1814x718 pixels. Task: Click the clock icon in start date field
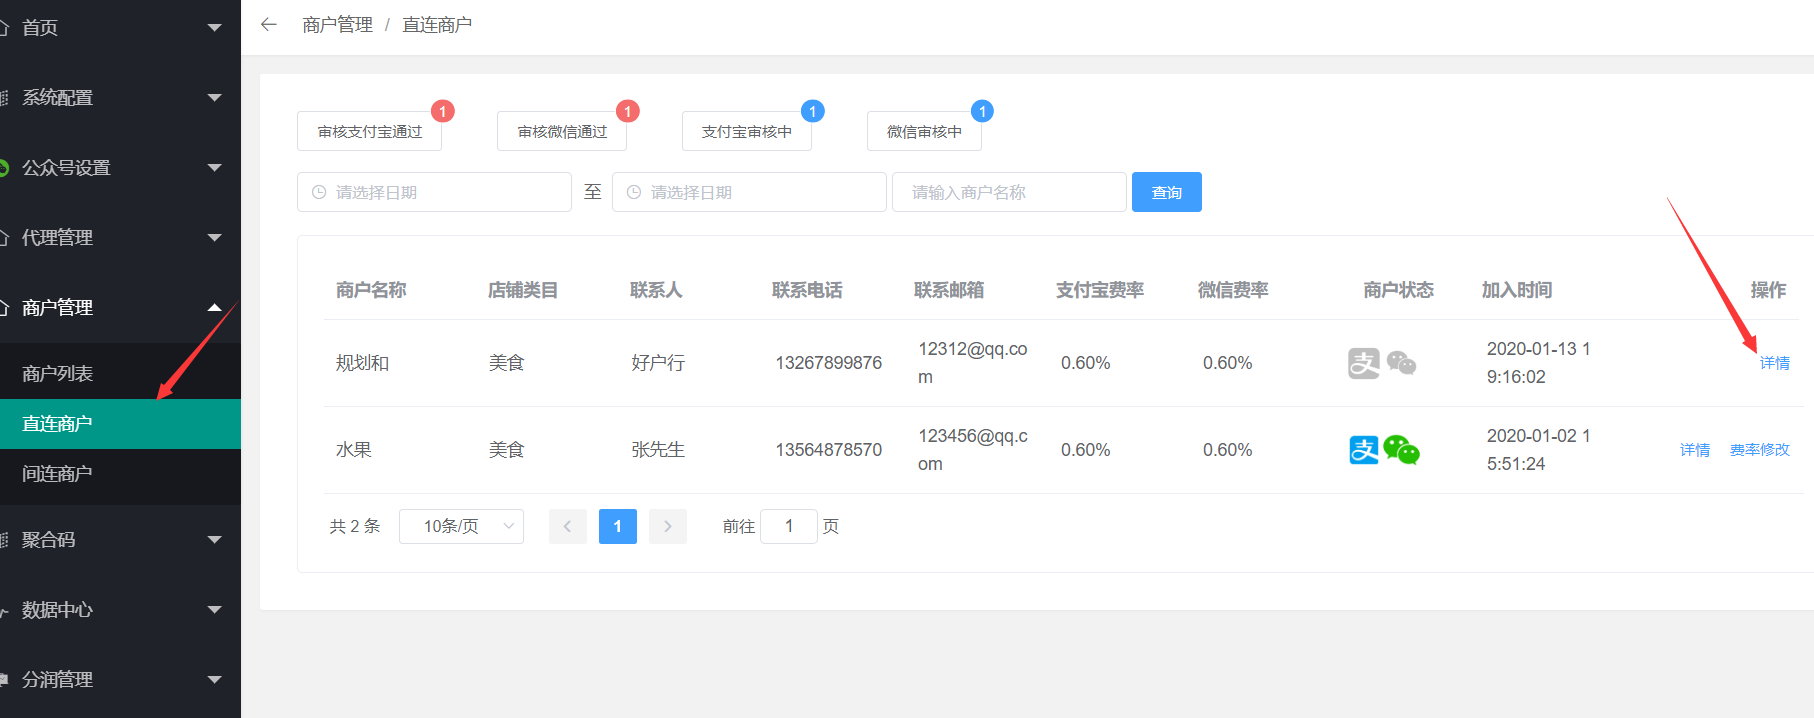pyautogui.click(x=319, y=192)
